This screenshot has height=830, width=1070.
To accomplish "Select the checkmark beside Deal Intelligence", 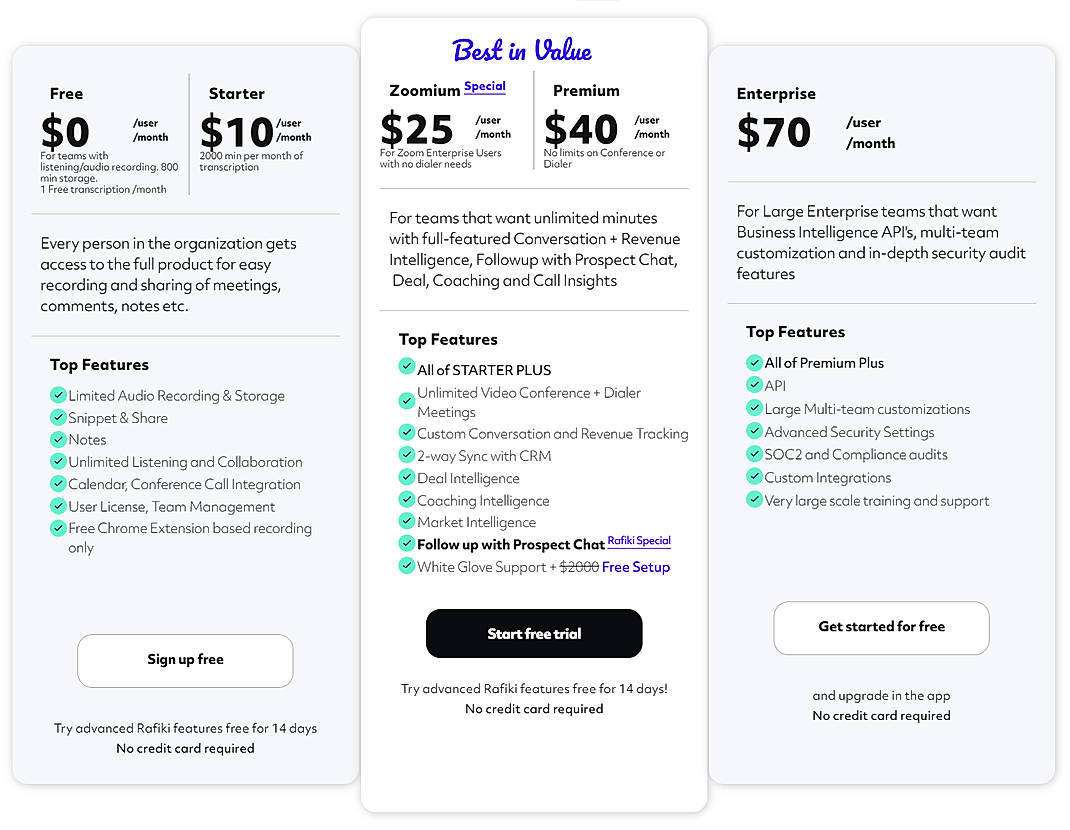I will click(406, 478).
